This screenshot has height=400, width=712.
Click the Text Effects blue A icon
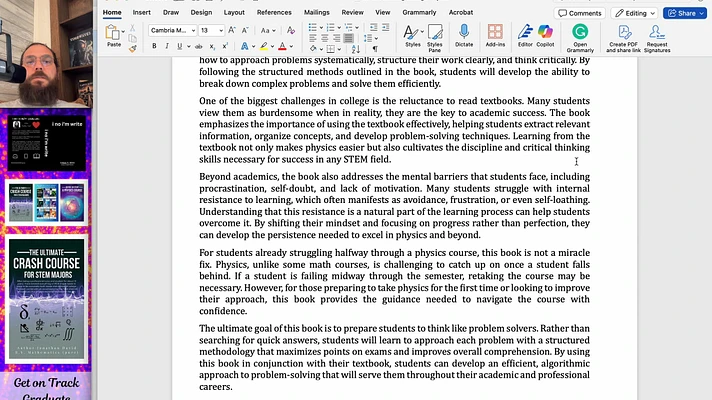pos(244,46)
